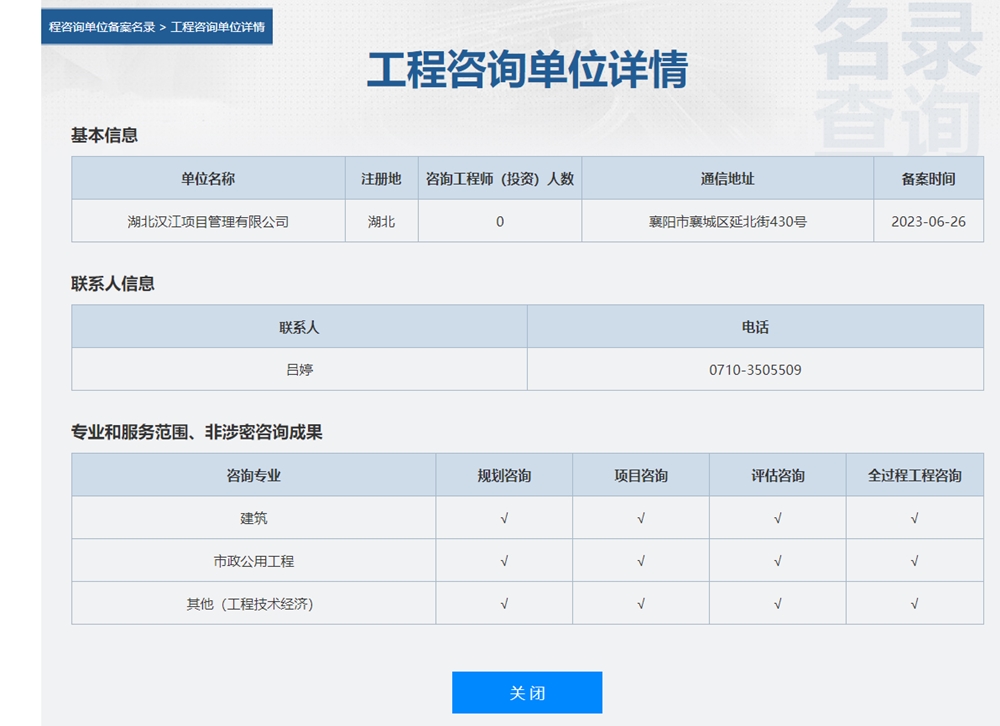This screenshot has width=1000, height=726.
Task: Click the 规划咨询 checkmark in 建筑 row
Action: [x=504, y=518]
